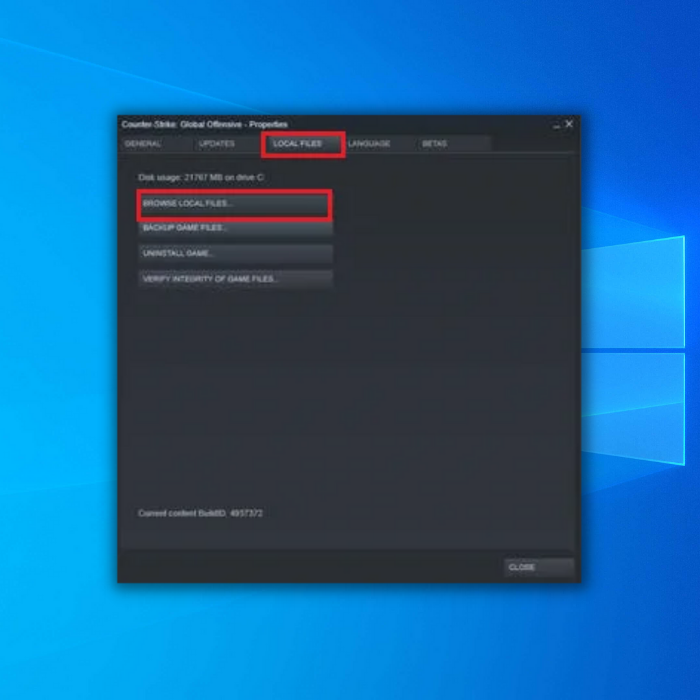Click Browse Local Files button
Screen dimensions: 700x700
click(235, 204)
